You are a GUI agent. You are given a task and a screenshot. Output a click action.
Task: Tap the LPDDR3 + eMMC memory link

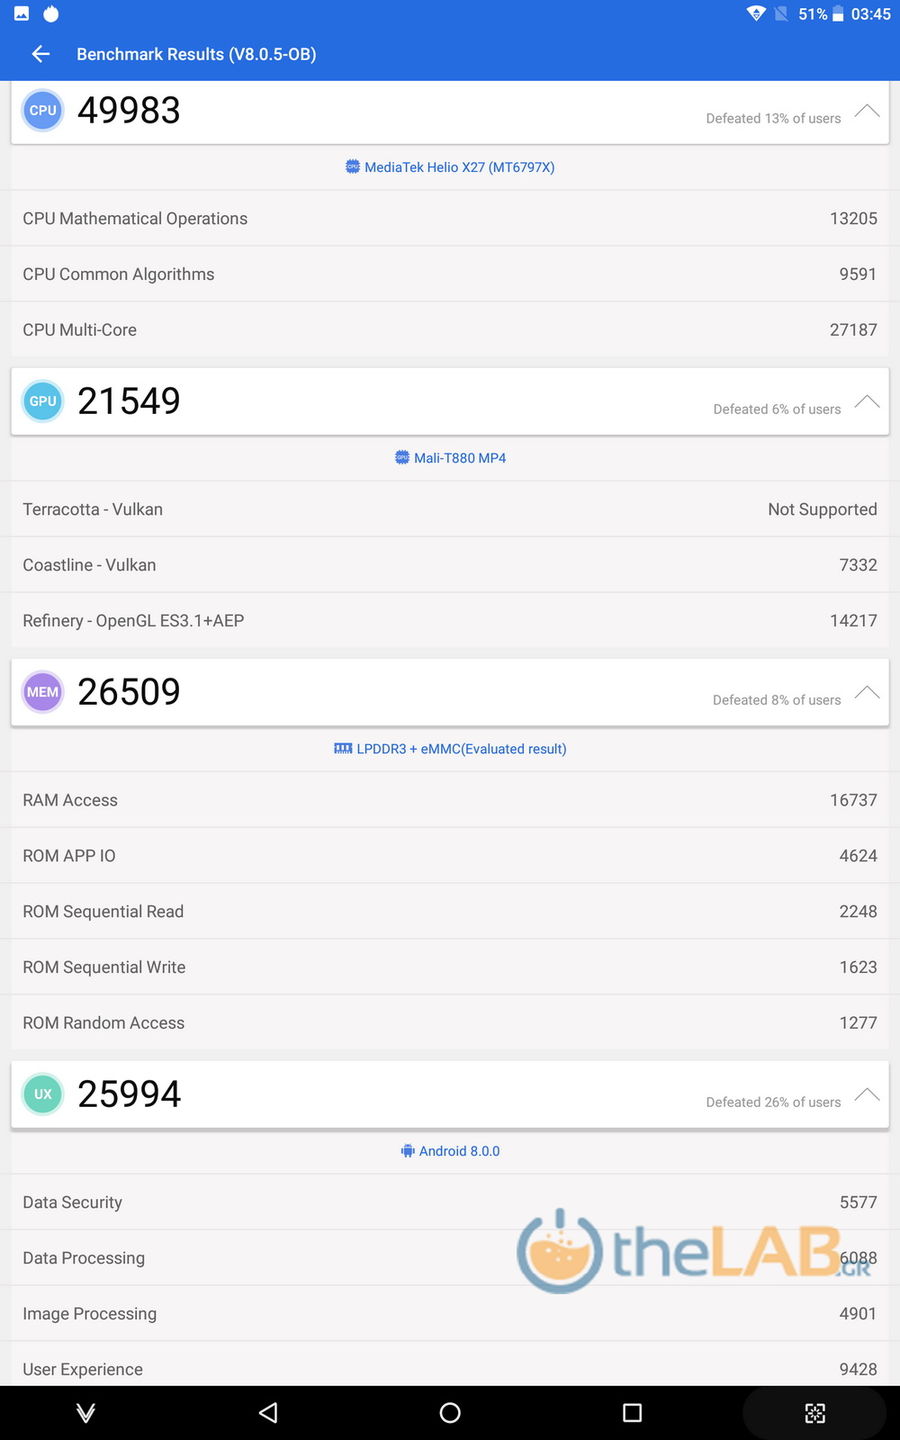450,749
